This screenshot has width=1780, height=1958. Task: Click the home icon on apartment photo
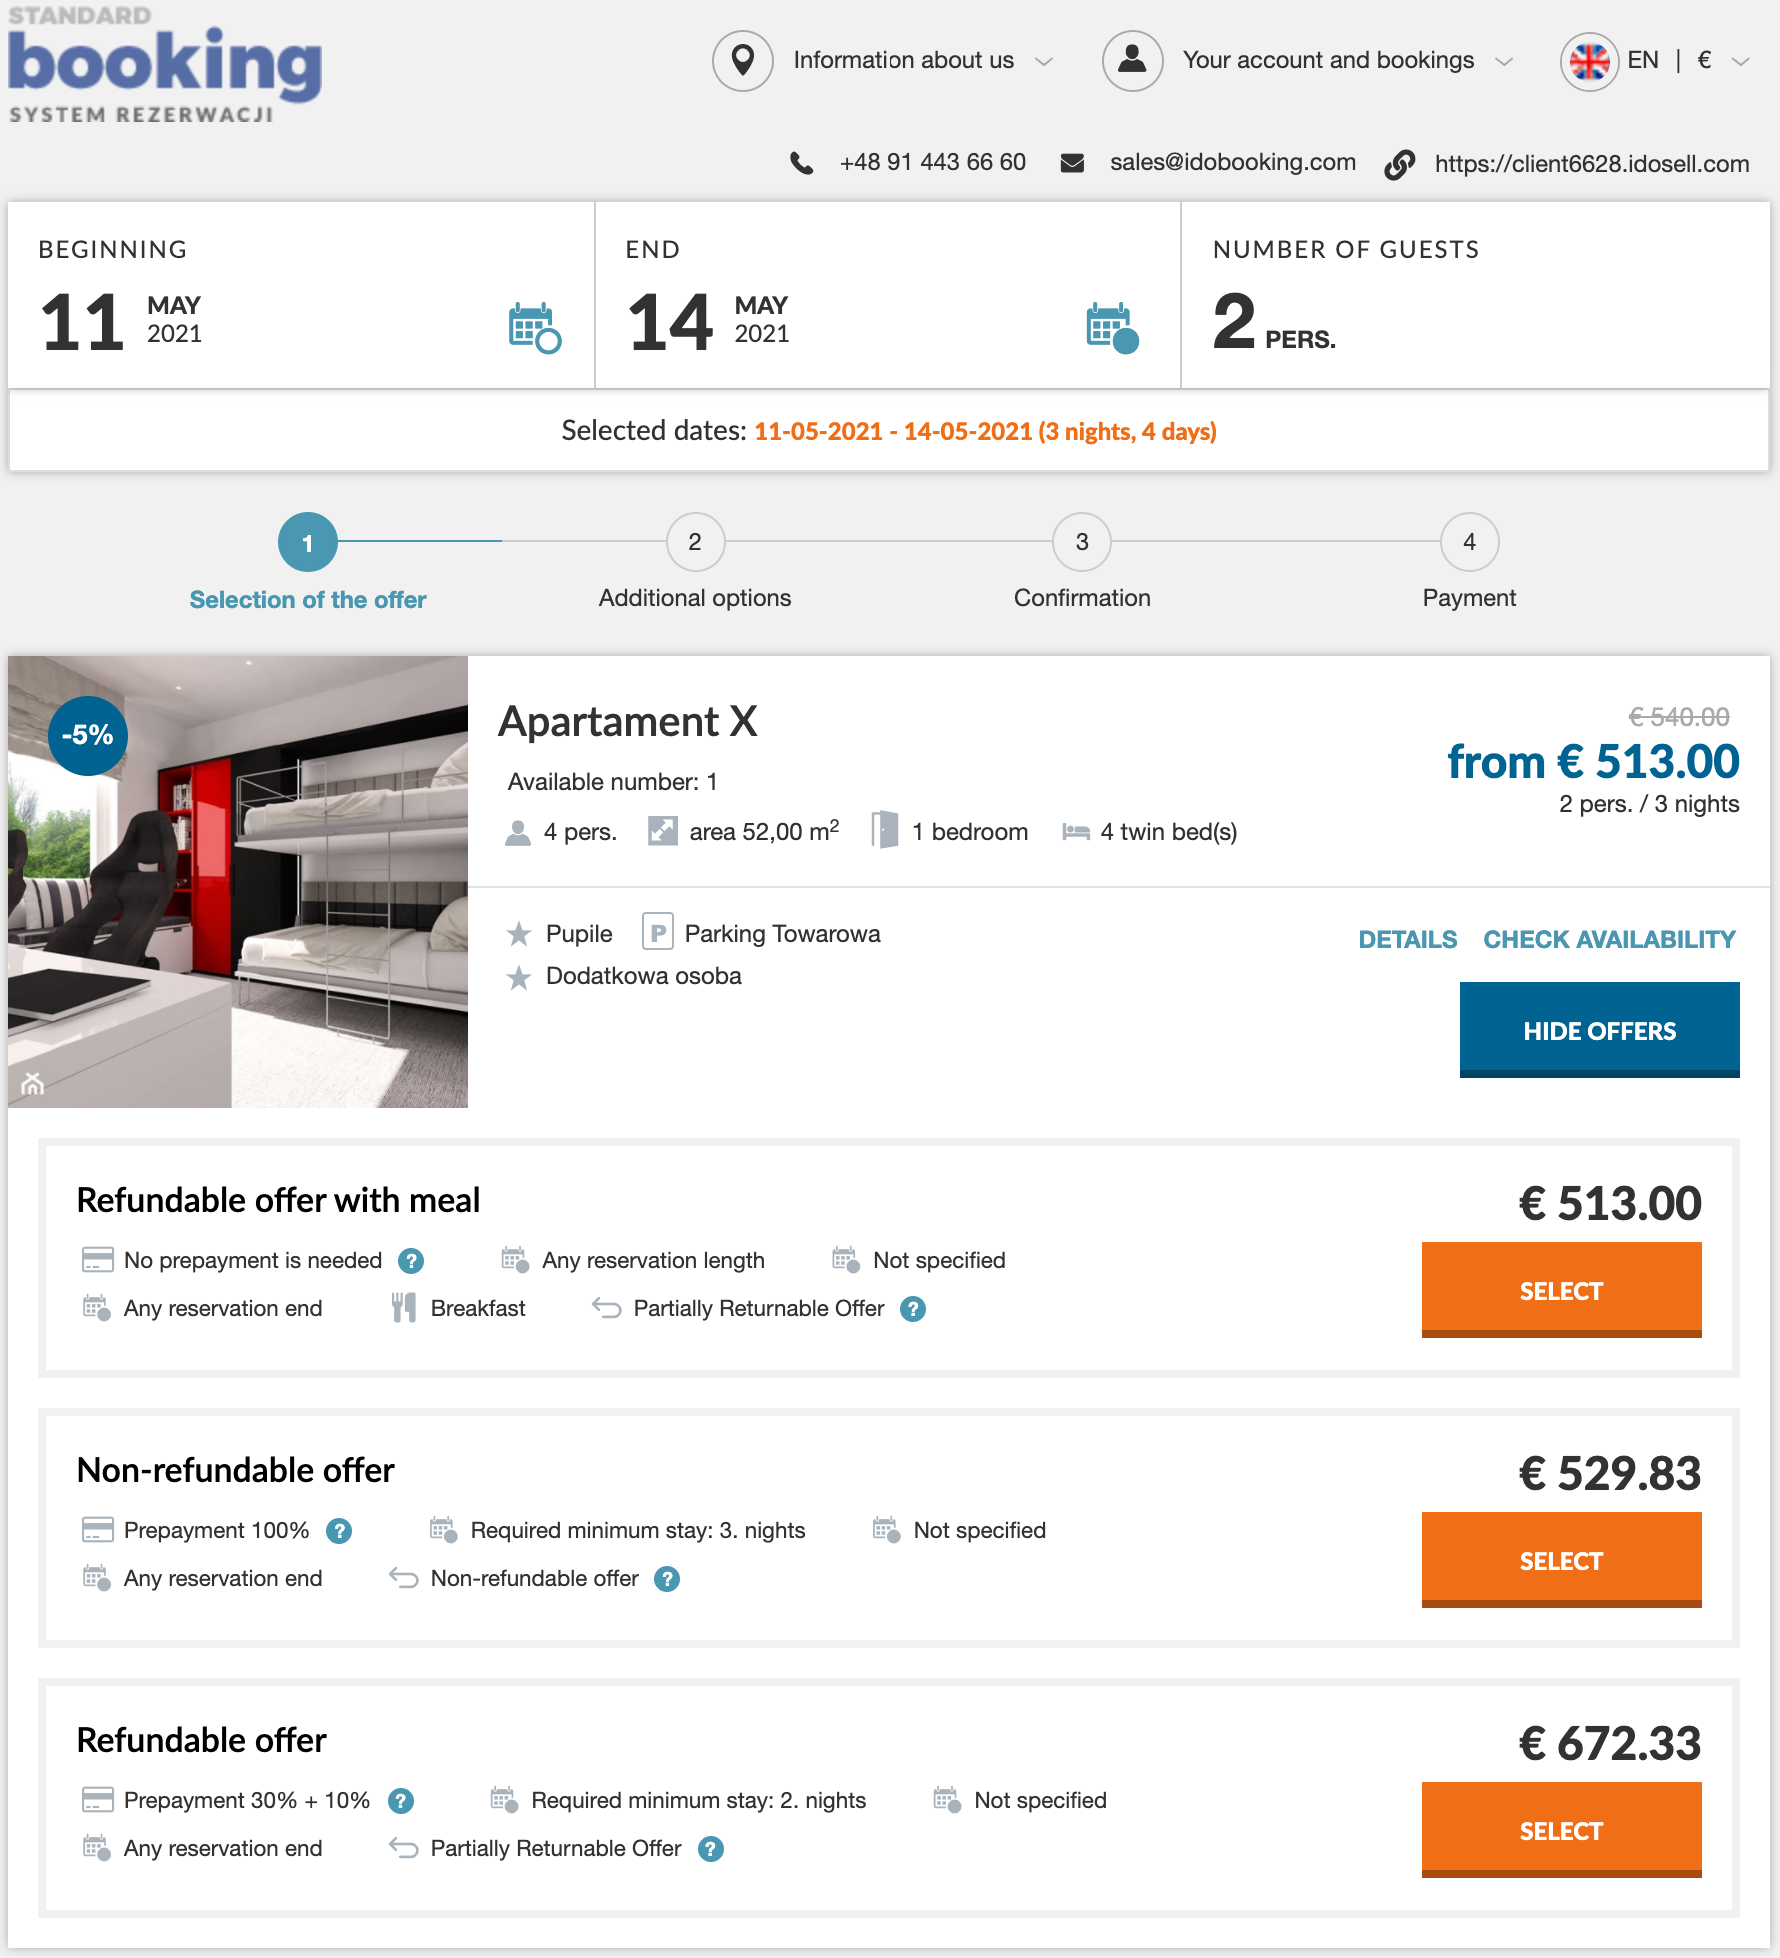click(x=33, y=1083)
